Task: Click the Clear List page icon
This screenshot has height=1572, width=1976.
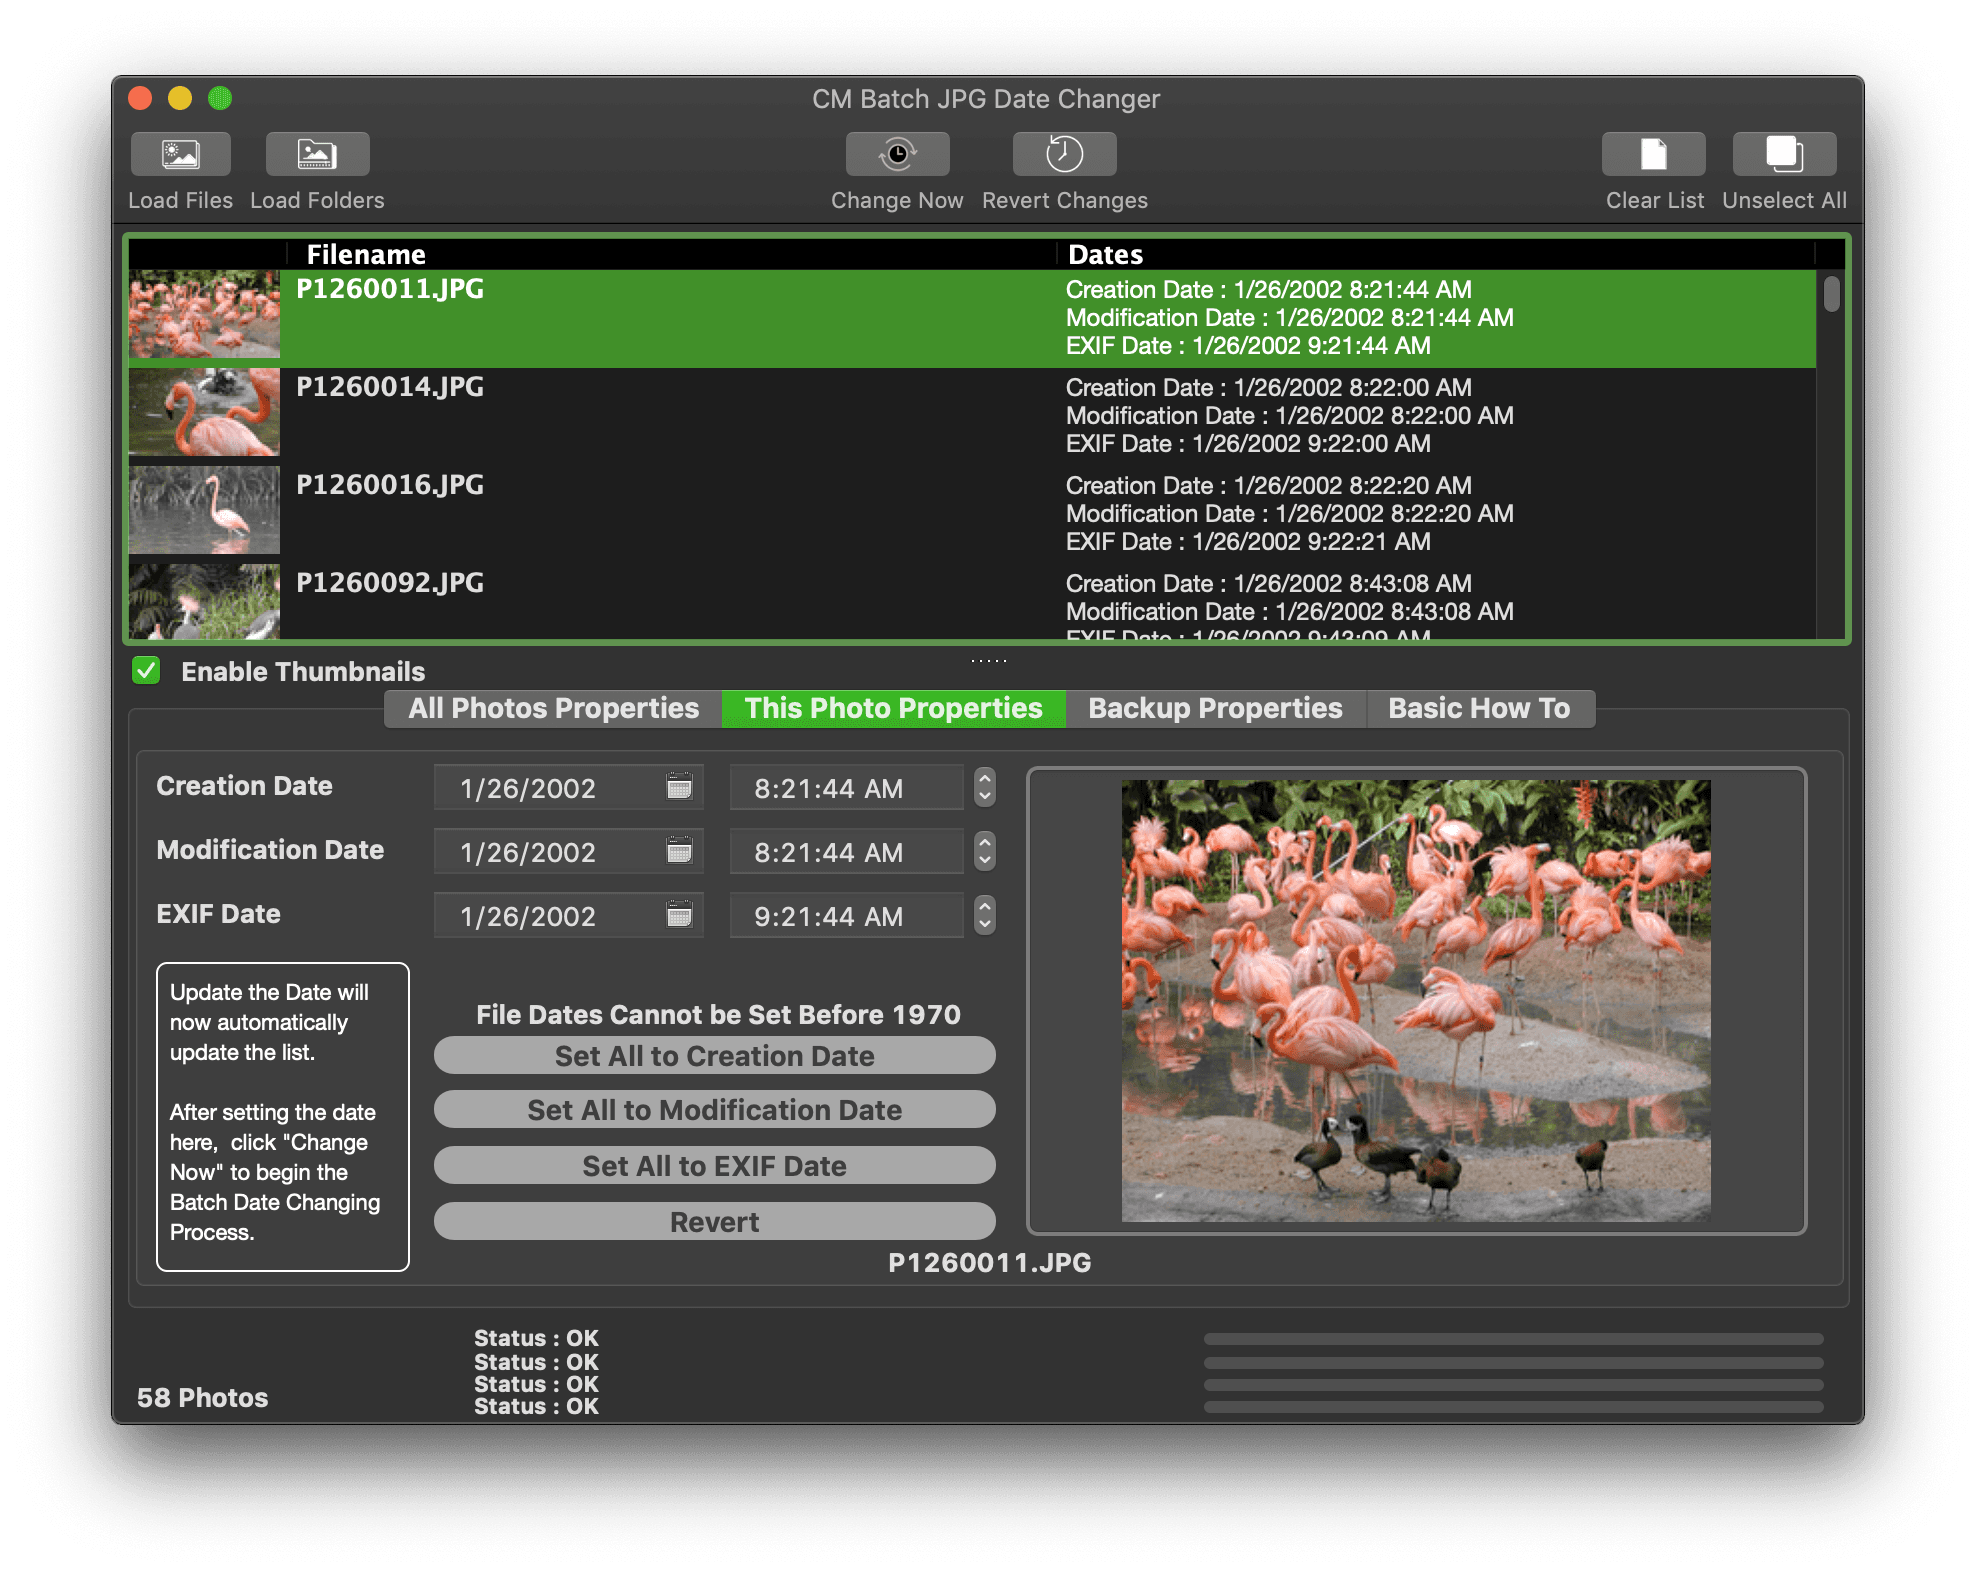Action: coord(1653,154)
